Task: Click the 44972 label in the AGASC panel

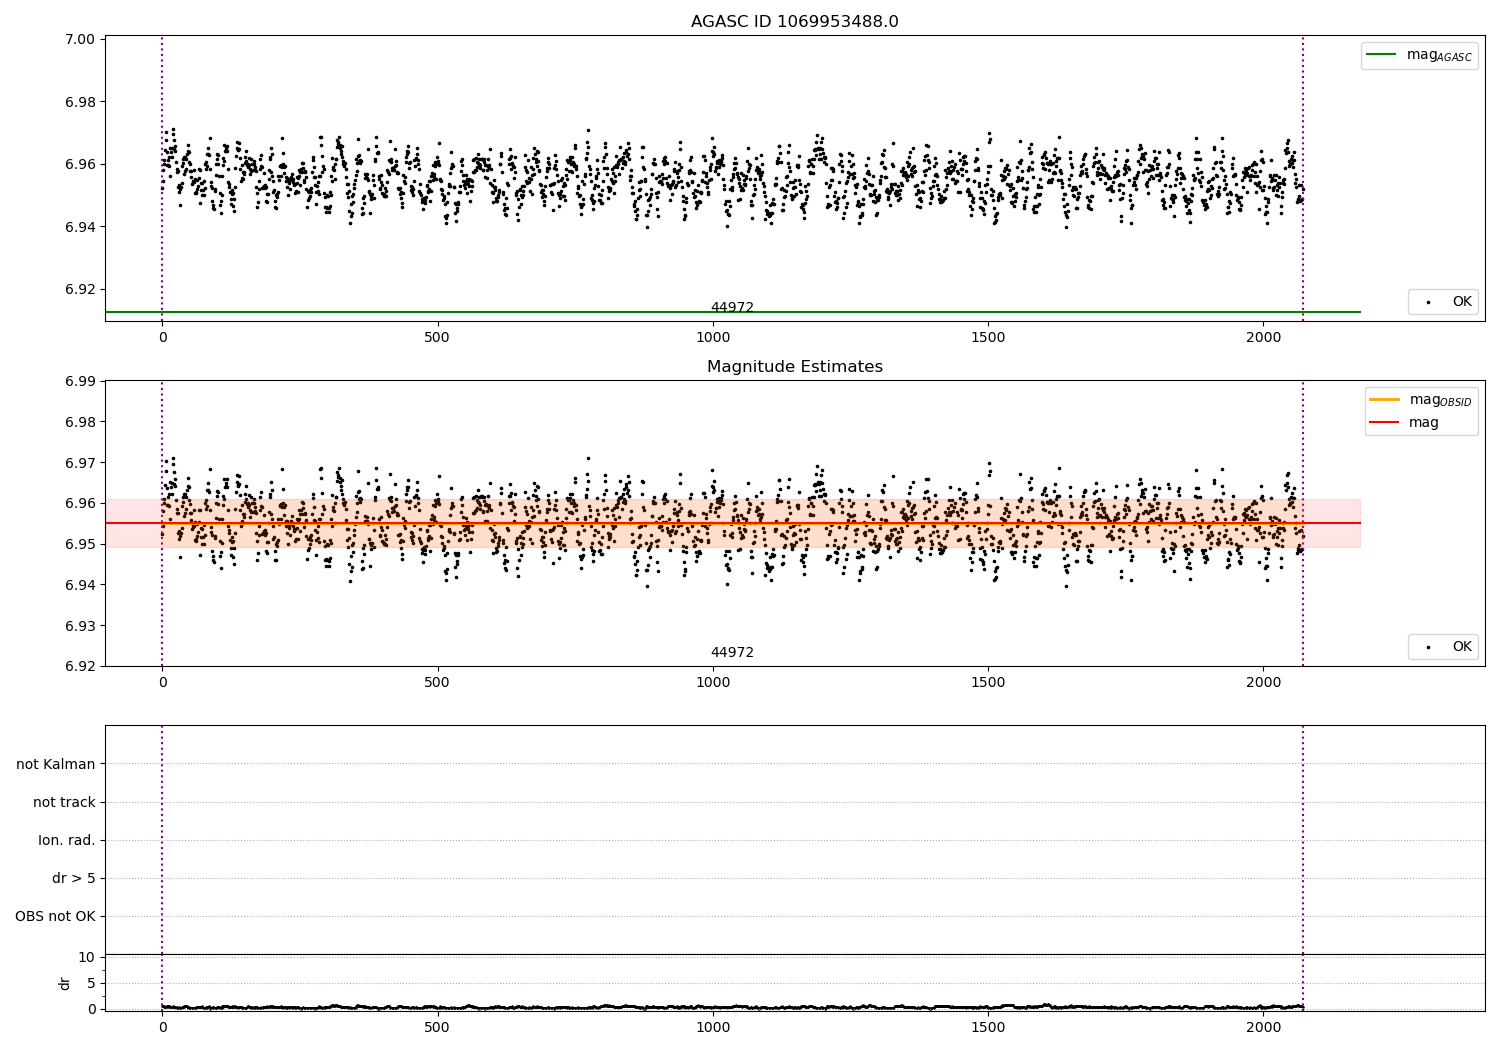Action: pos(732,308)
